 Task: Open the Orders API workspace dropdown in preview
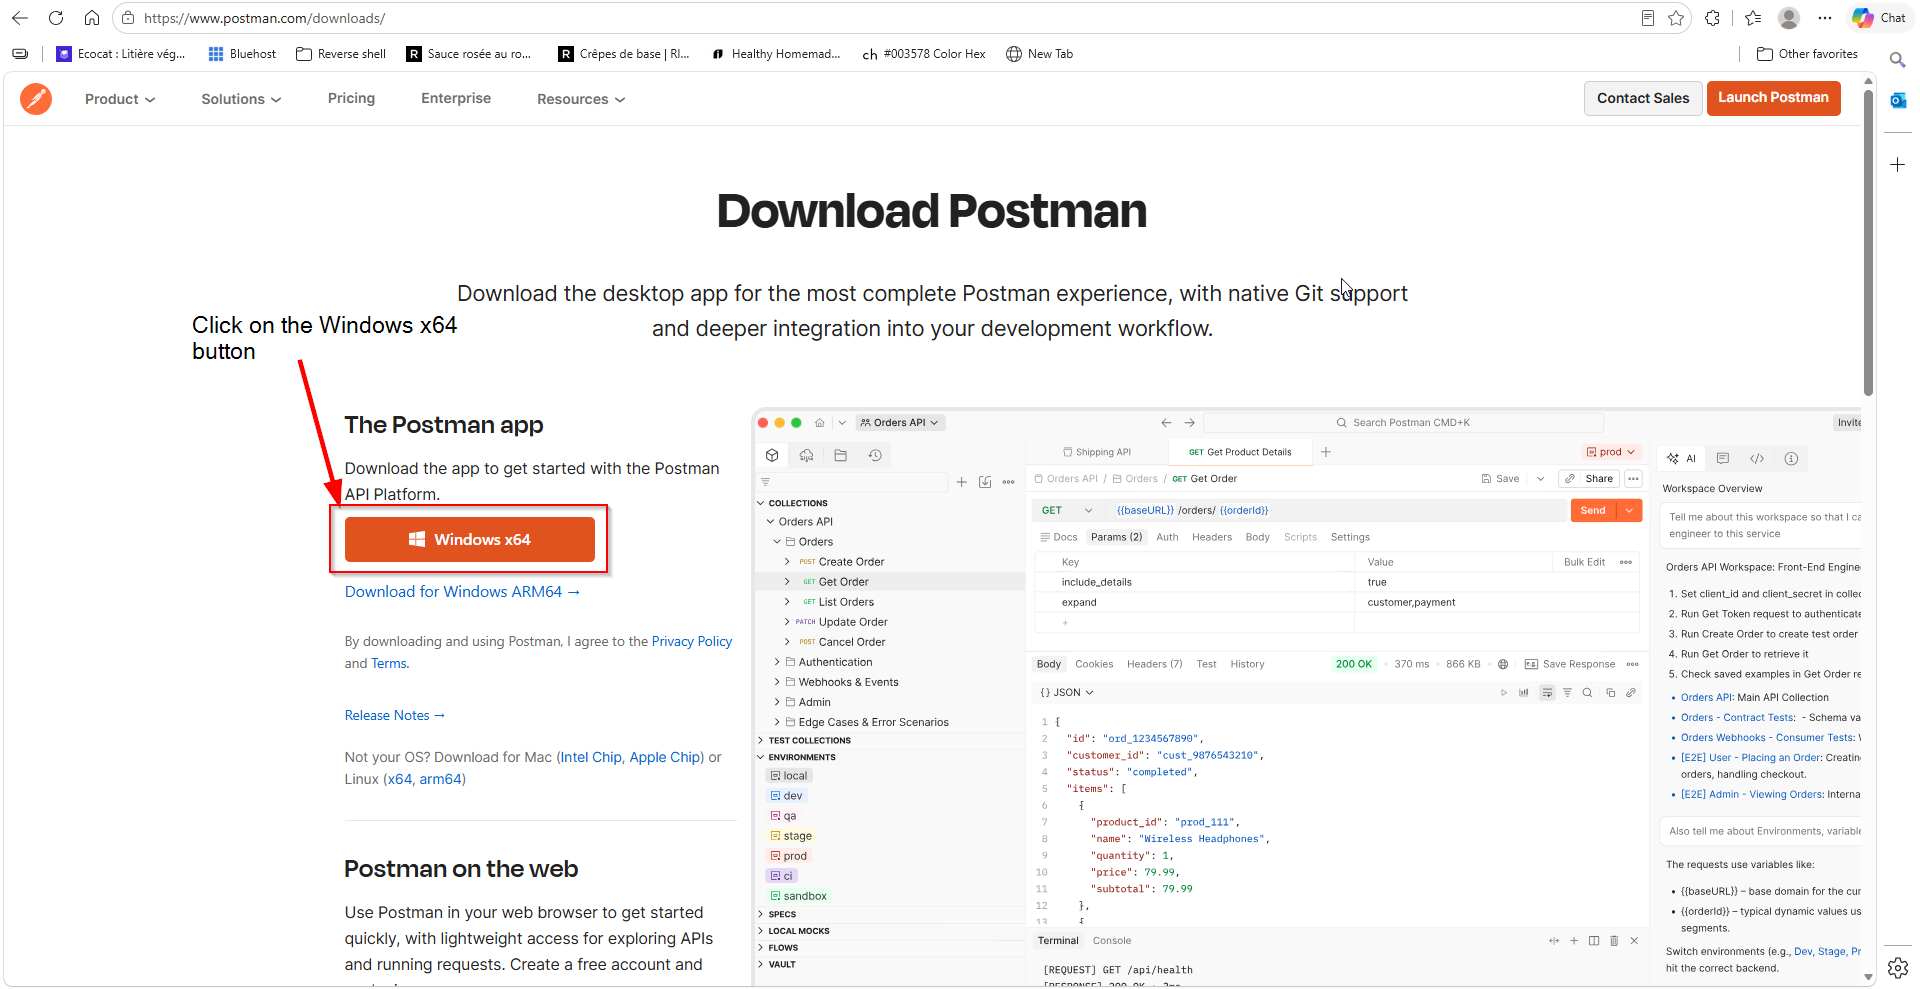tap(899, 423)
